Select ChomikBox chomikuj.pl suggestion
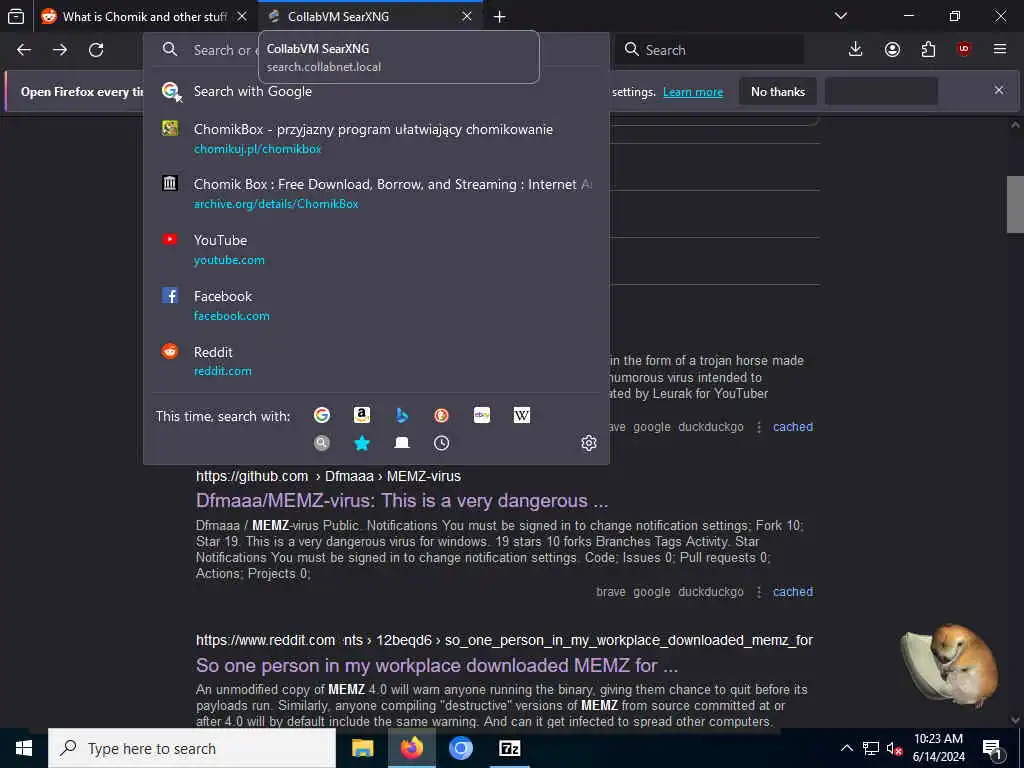1024x768 pixels. pyautogui.click(x=376, y=138)
